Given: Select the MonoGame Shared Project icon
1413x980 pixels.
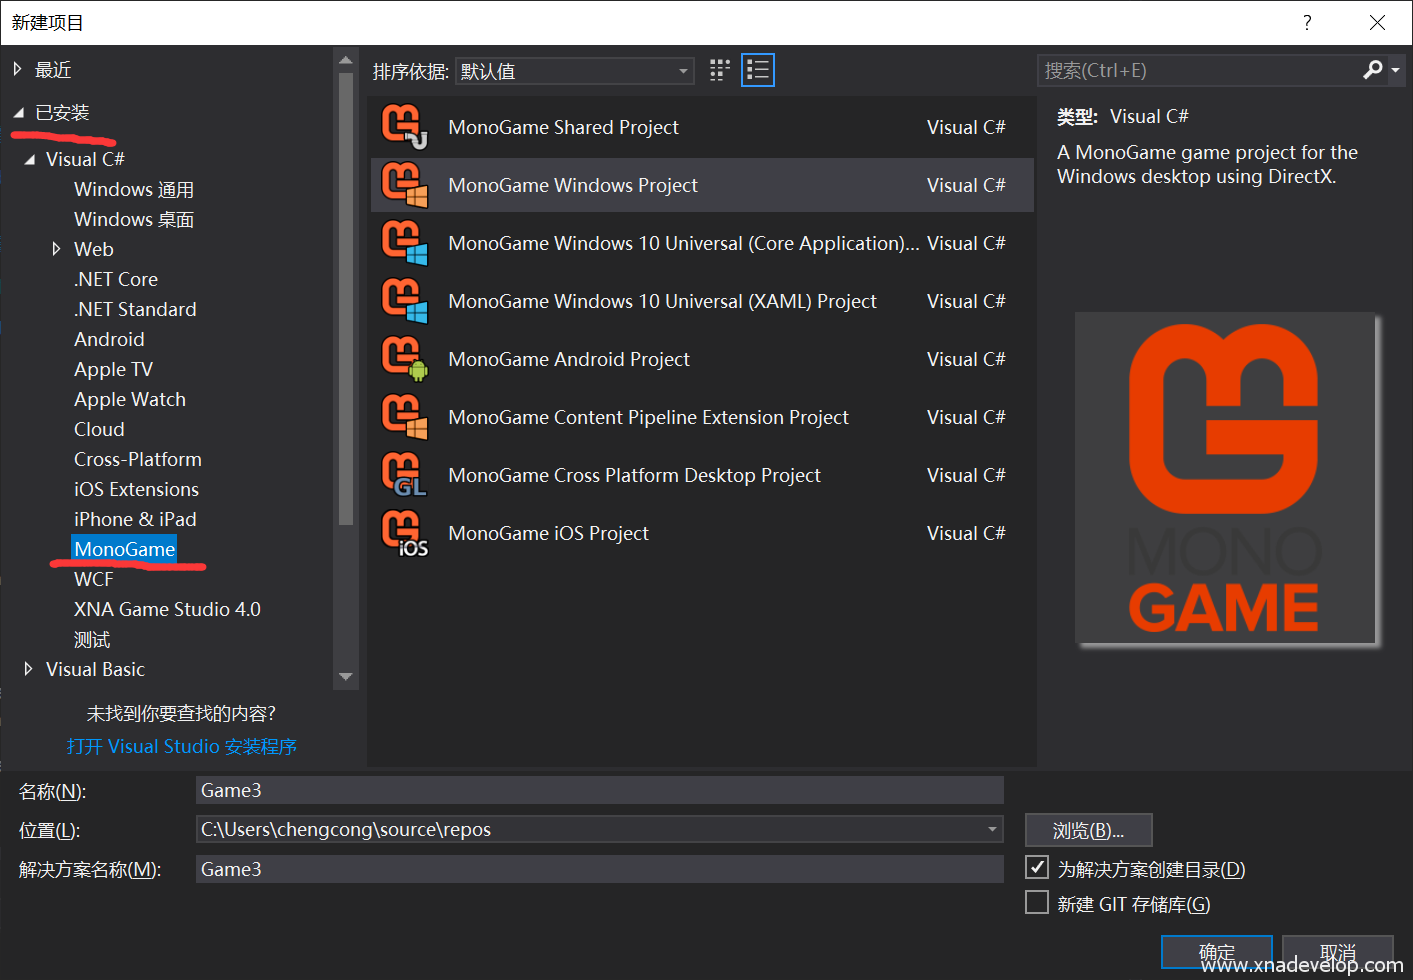Looking at the screenshot, I should pos(404,127).
